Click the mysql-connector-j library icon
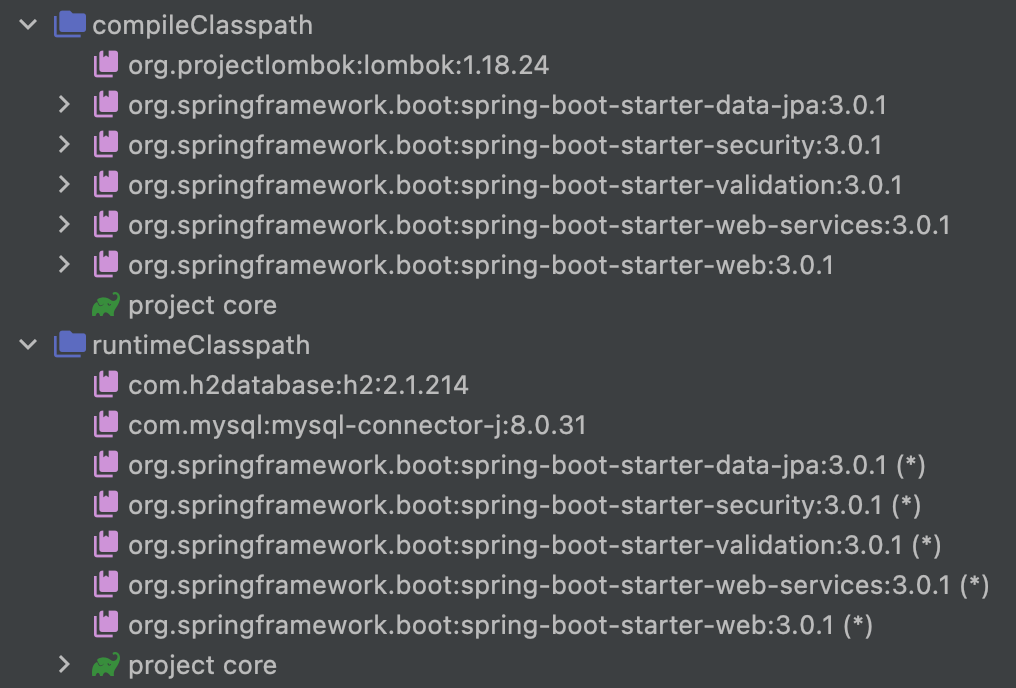1016x688 pixels. [x=106, y=425]
